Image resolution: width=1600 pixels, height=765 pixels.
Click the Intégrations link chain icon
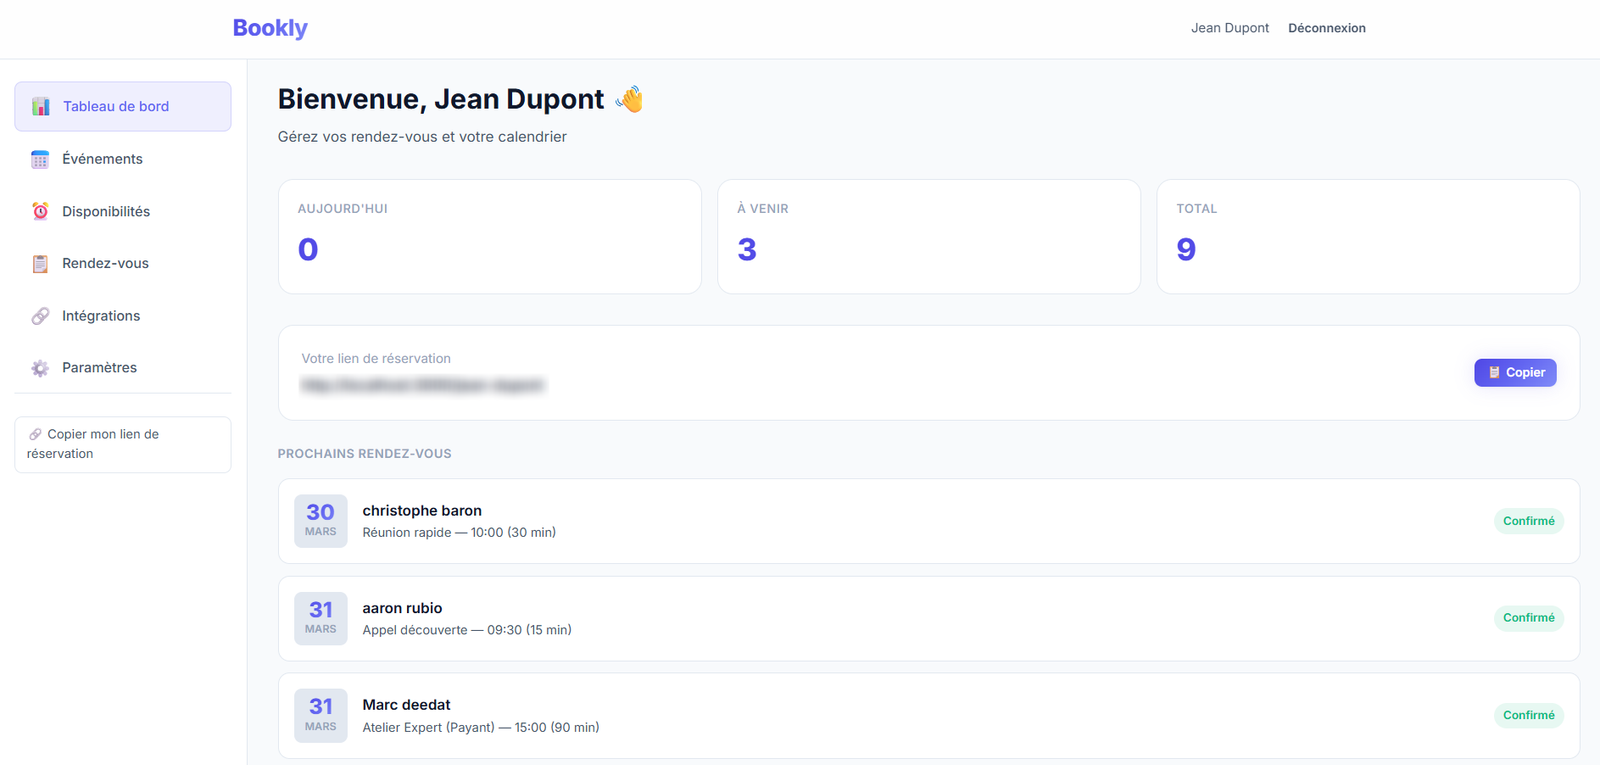40,316
